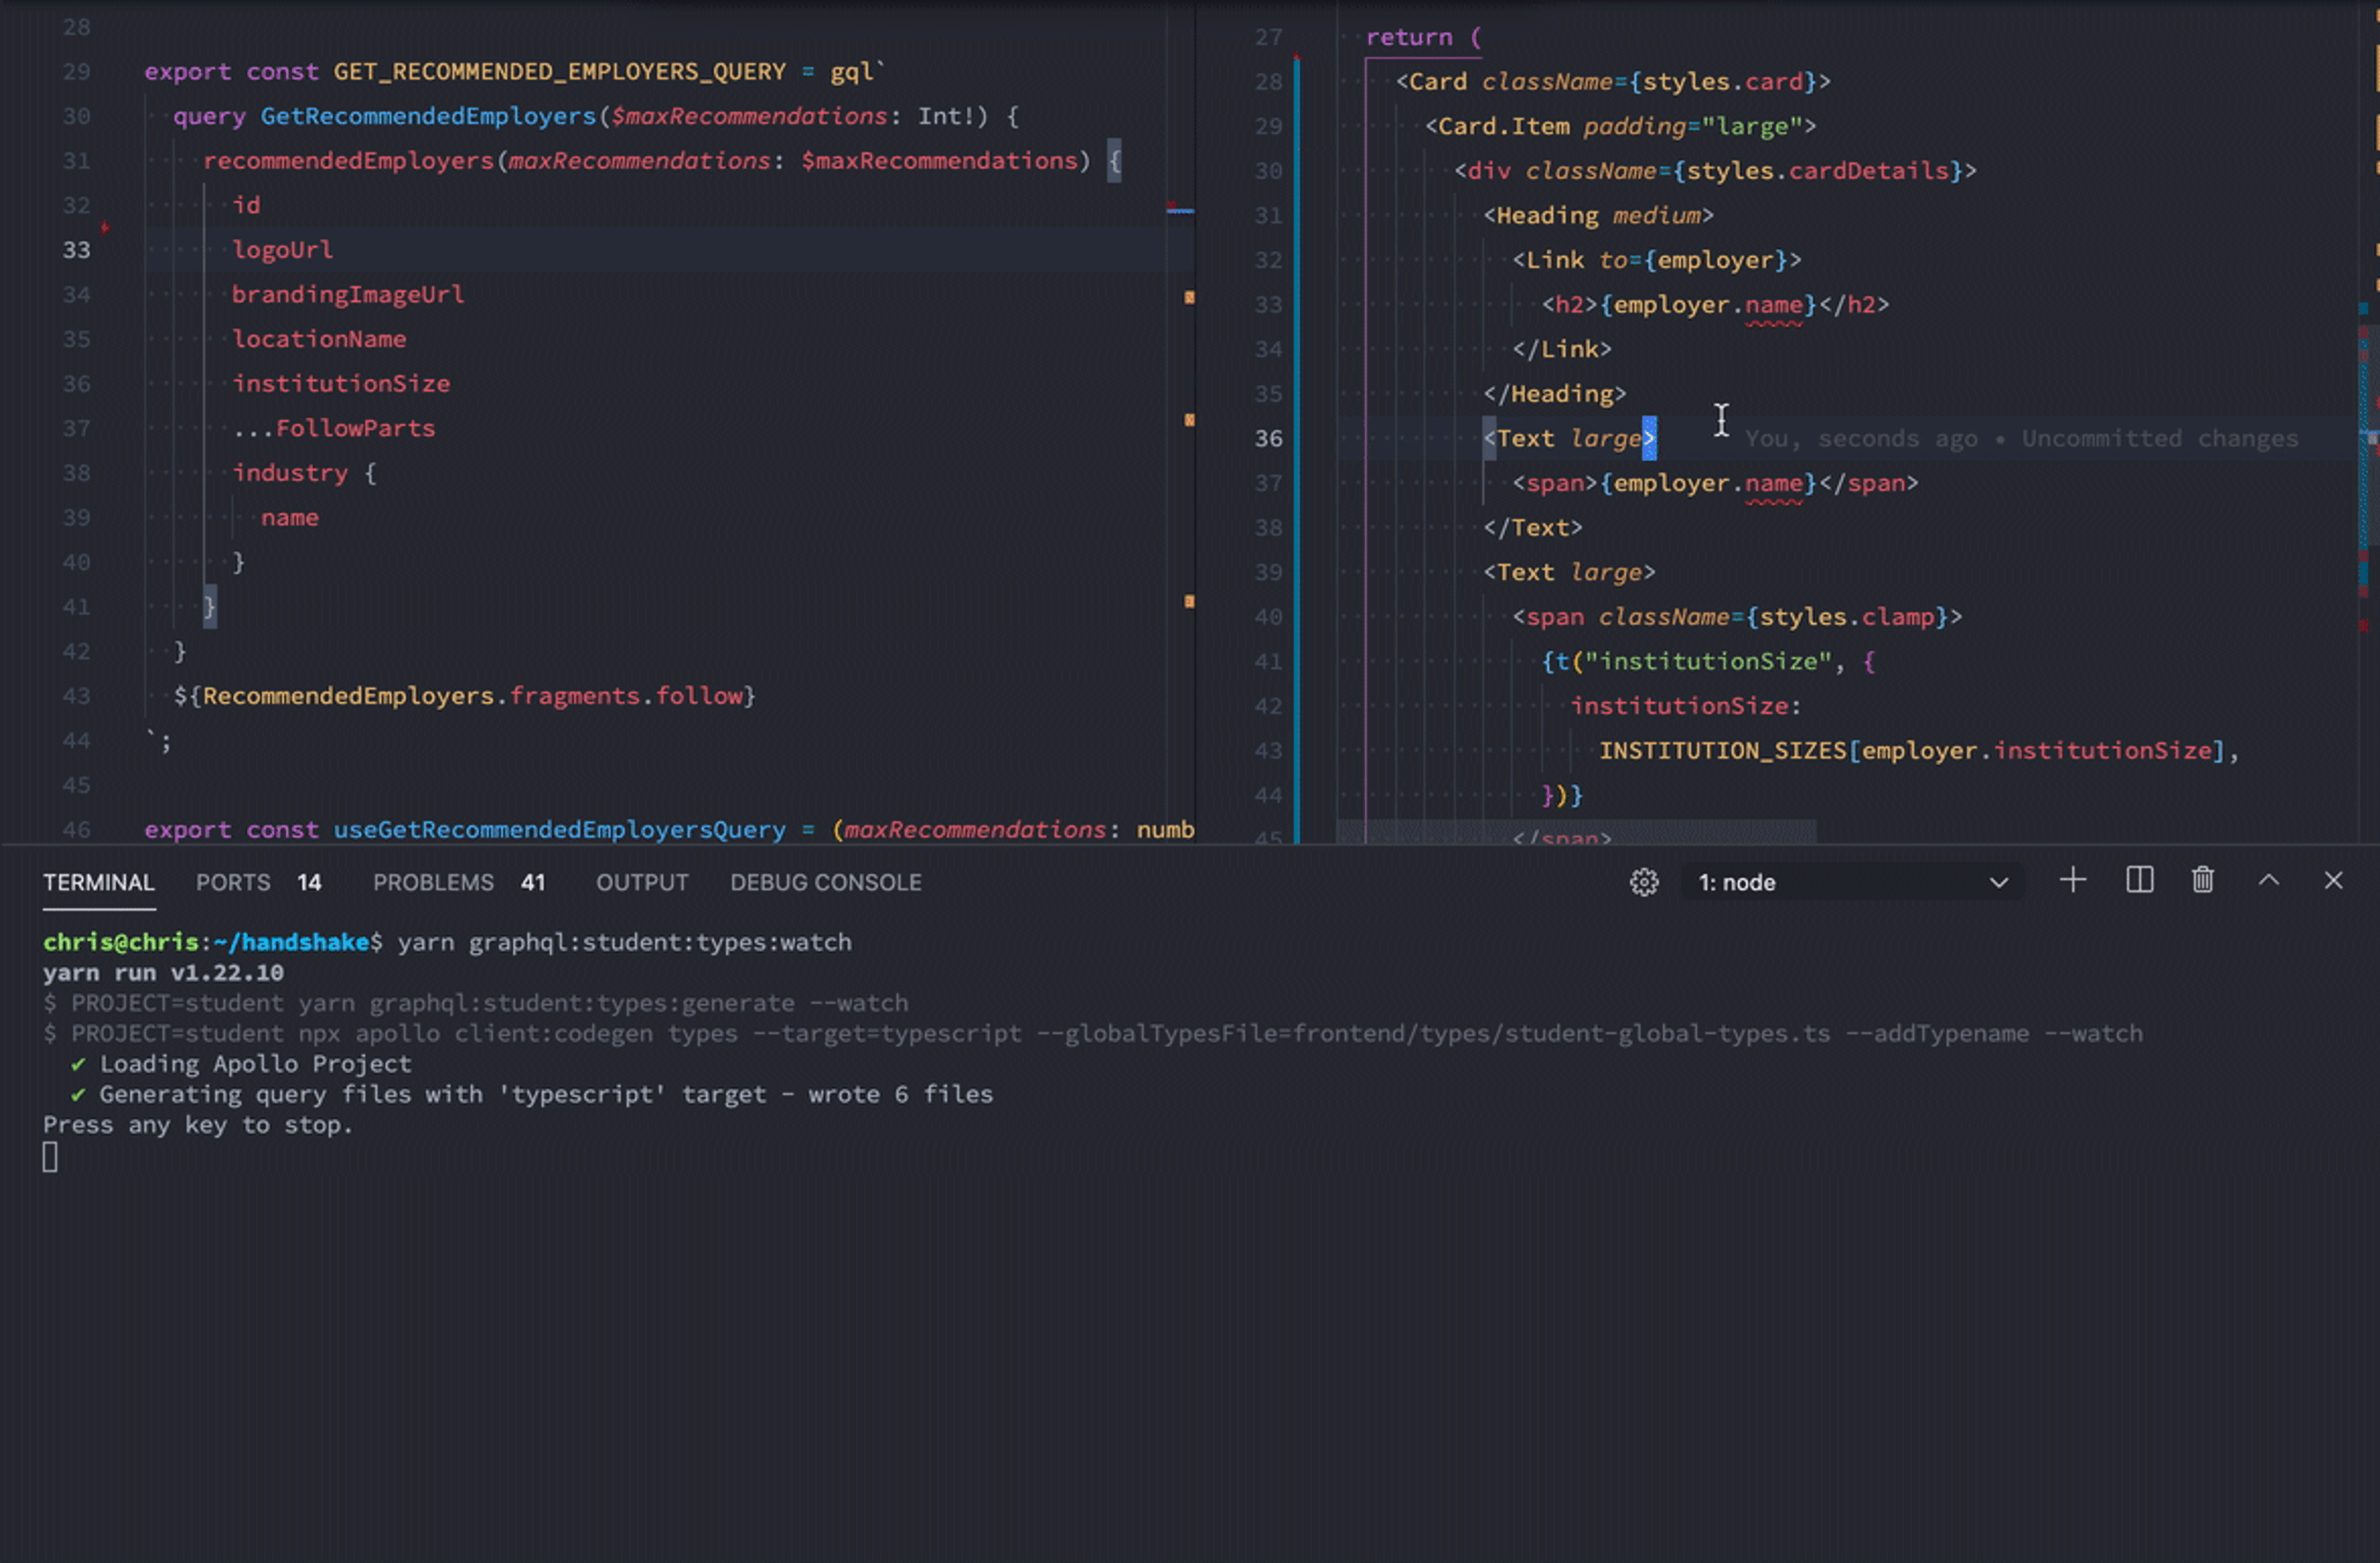
Task: Click line number 36 in right editor
Action: pos(1267,439)
